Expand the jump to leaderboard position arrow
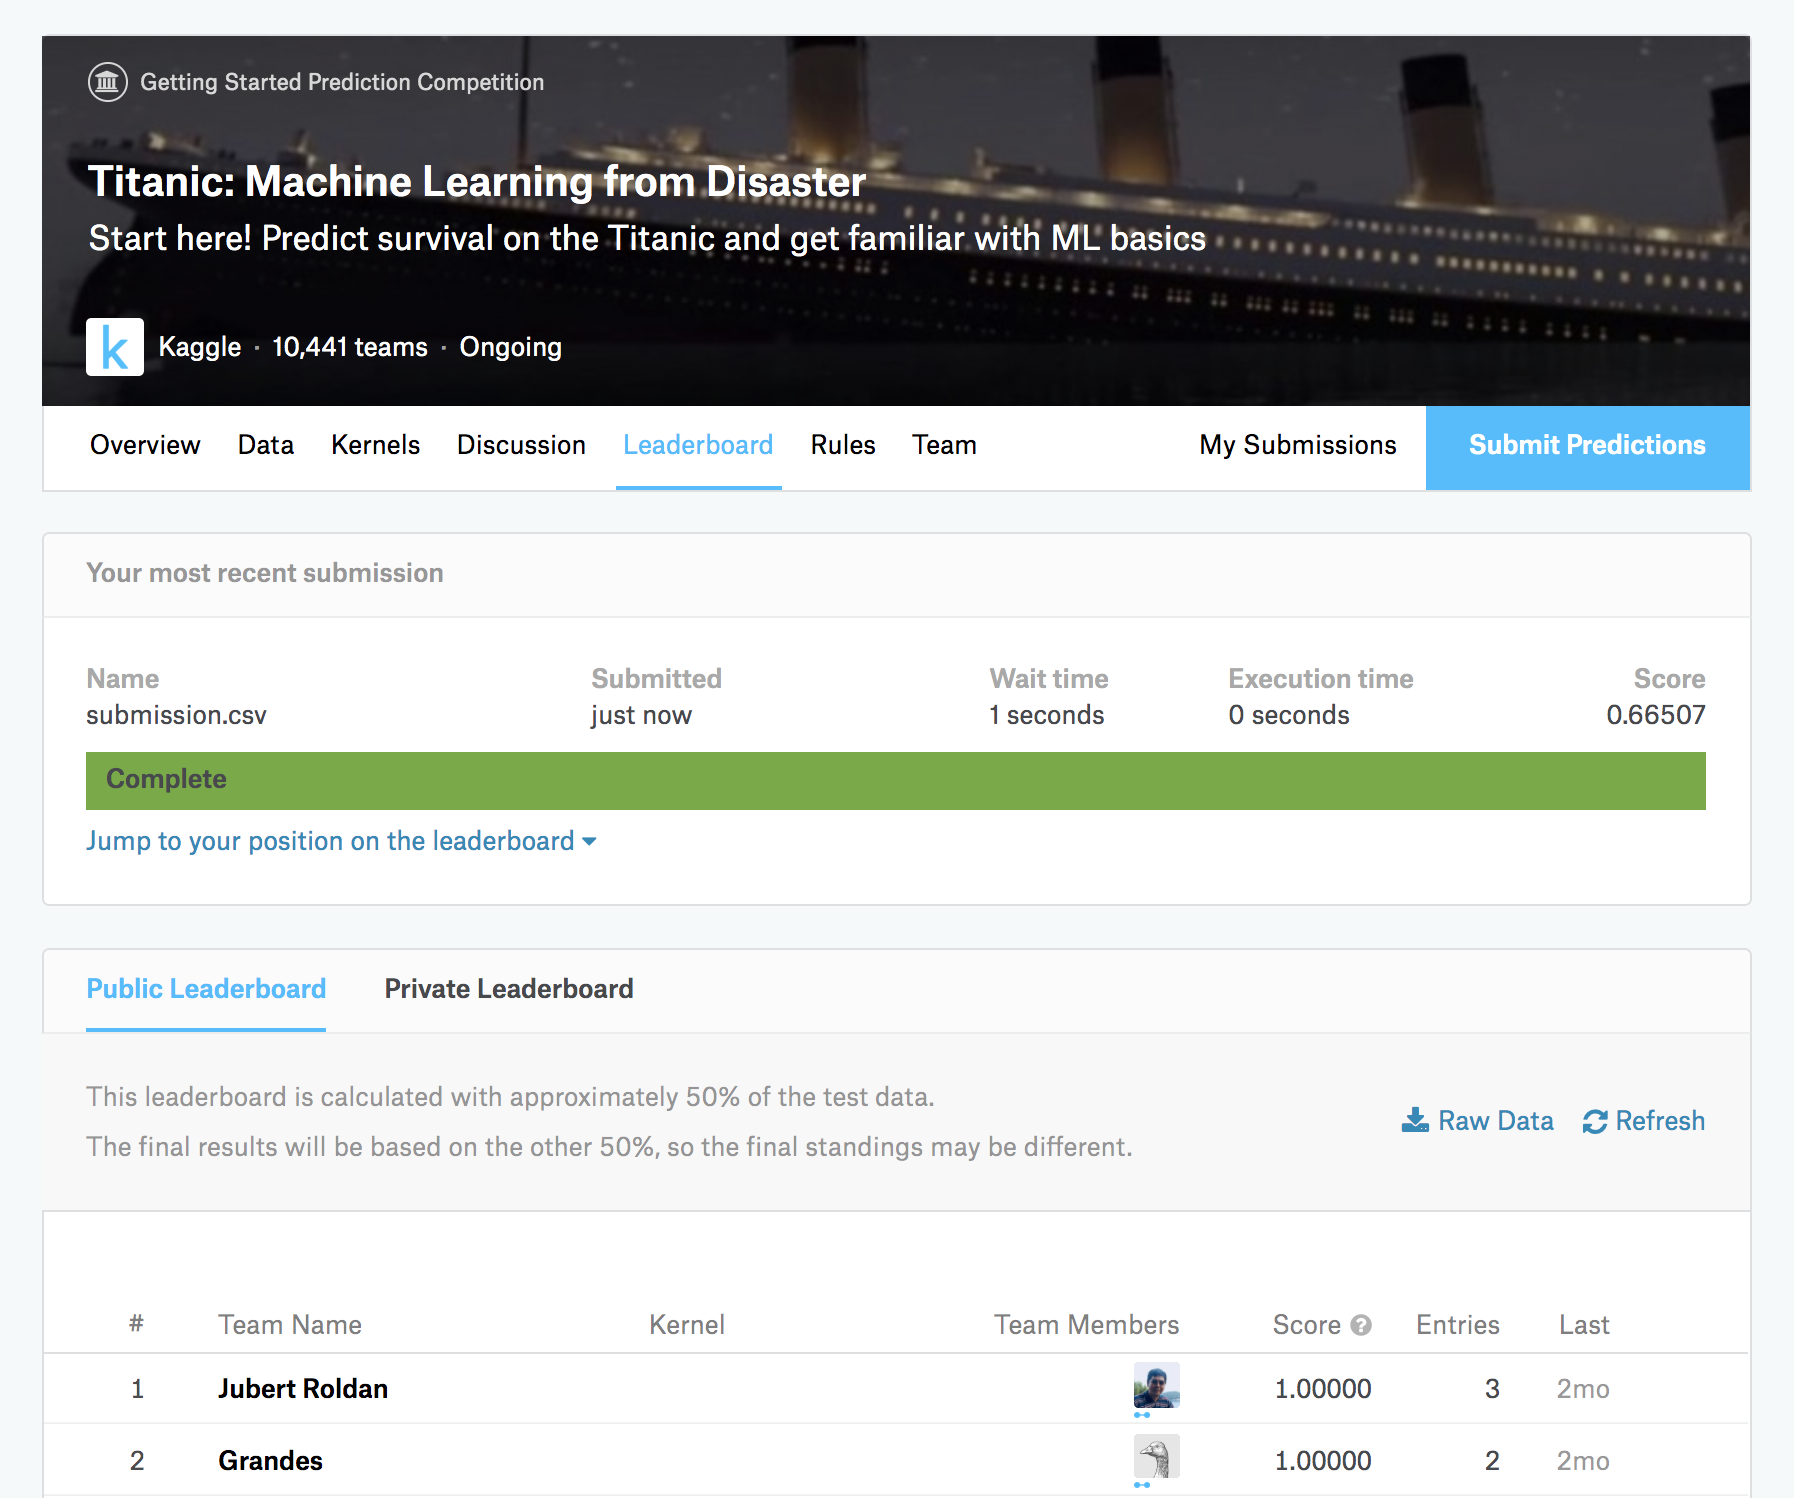 (589, 842)
